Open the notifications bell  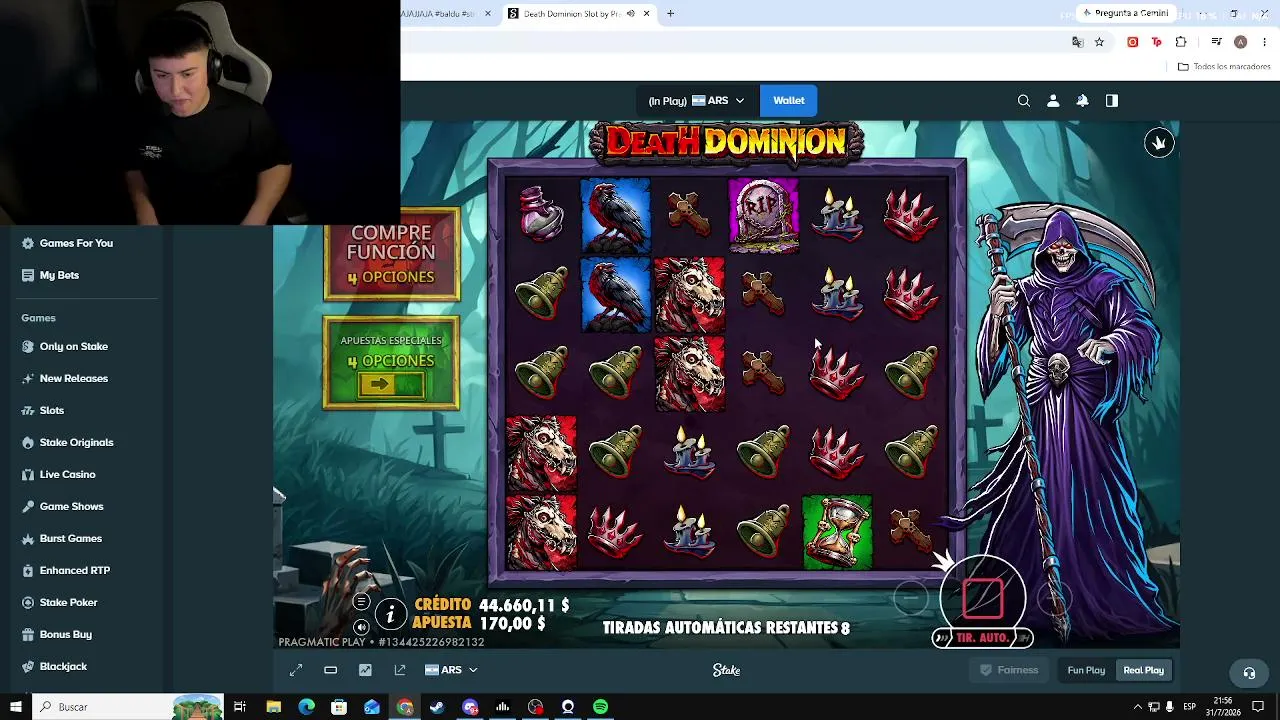click(1082, 100)
